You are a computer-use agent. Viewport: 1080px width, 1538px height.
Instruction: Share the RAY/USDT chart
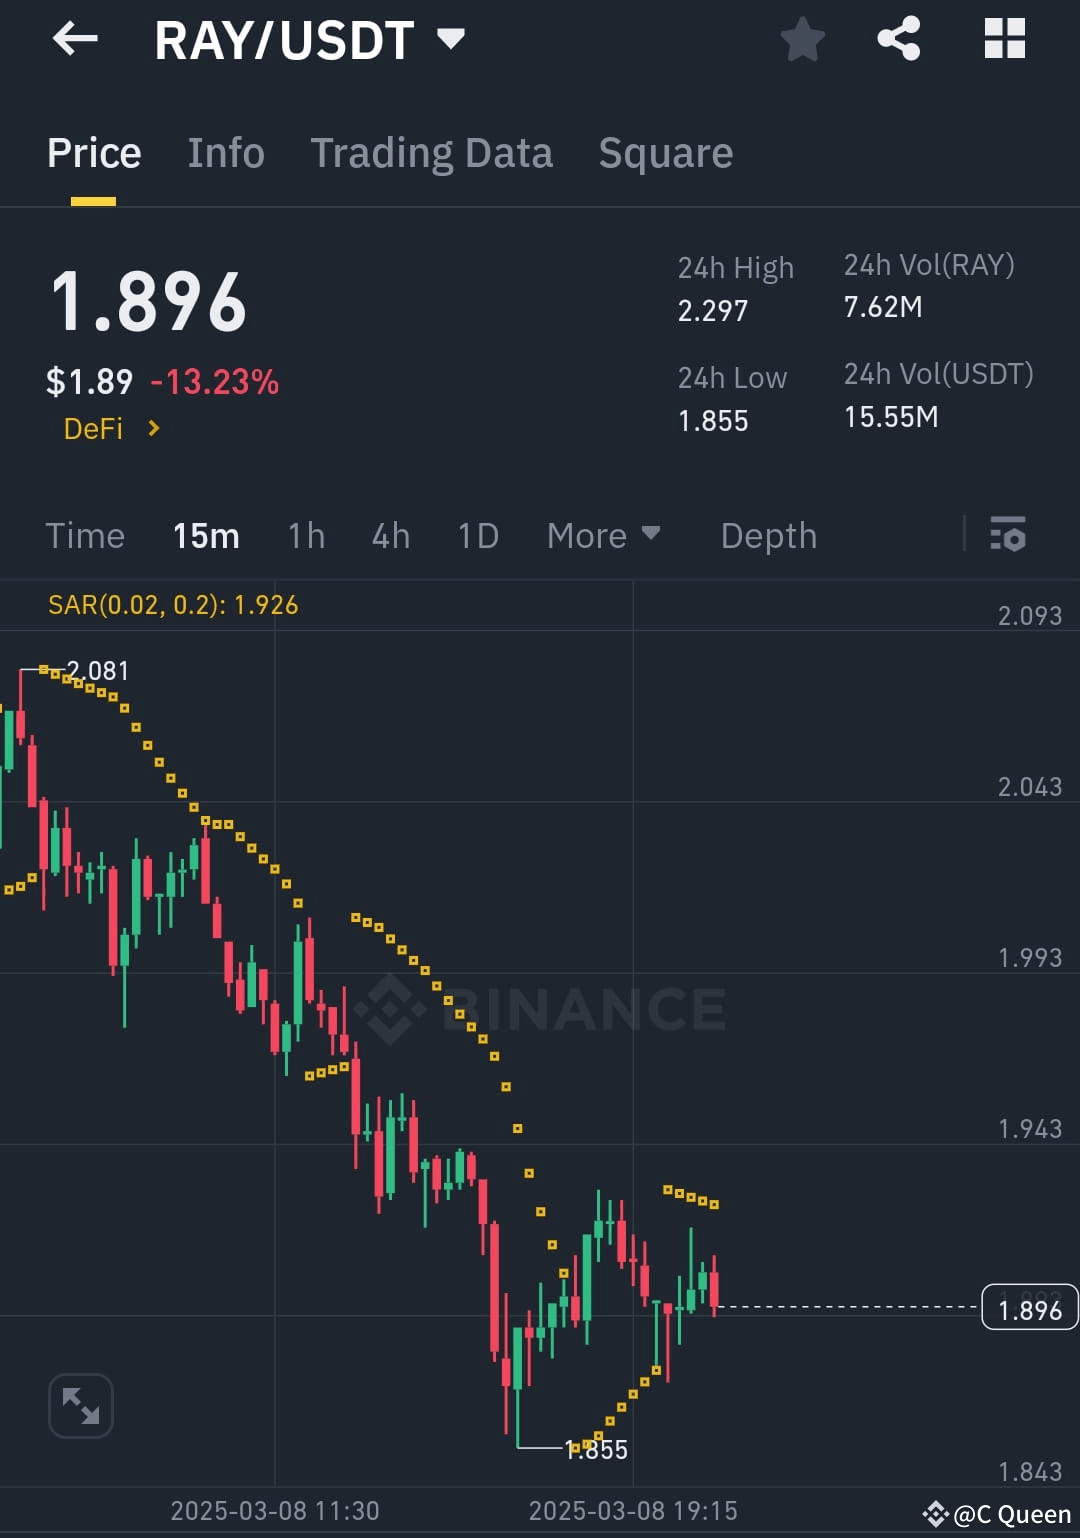pyautogui.click(x=898, y=40)
